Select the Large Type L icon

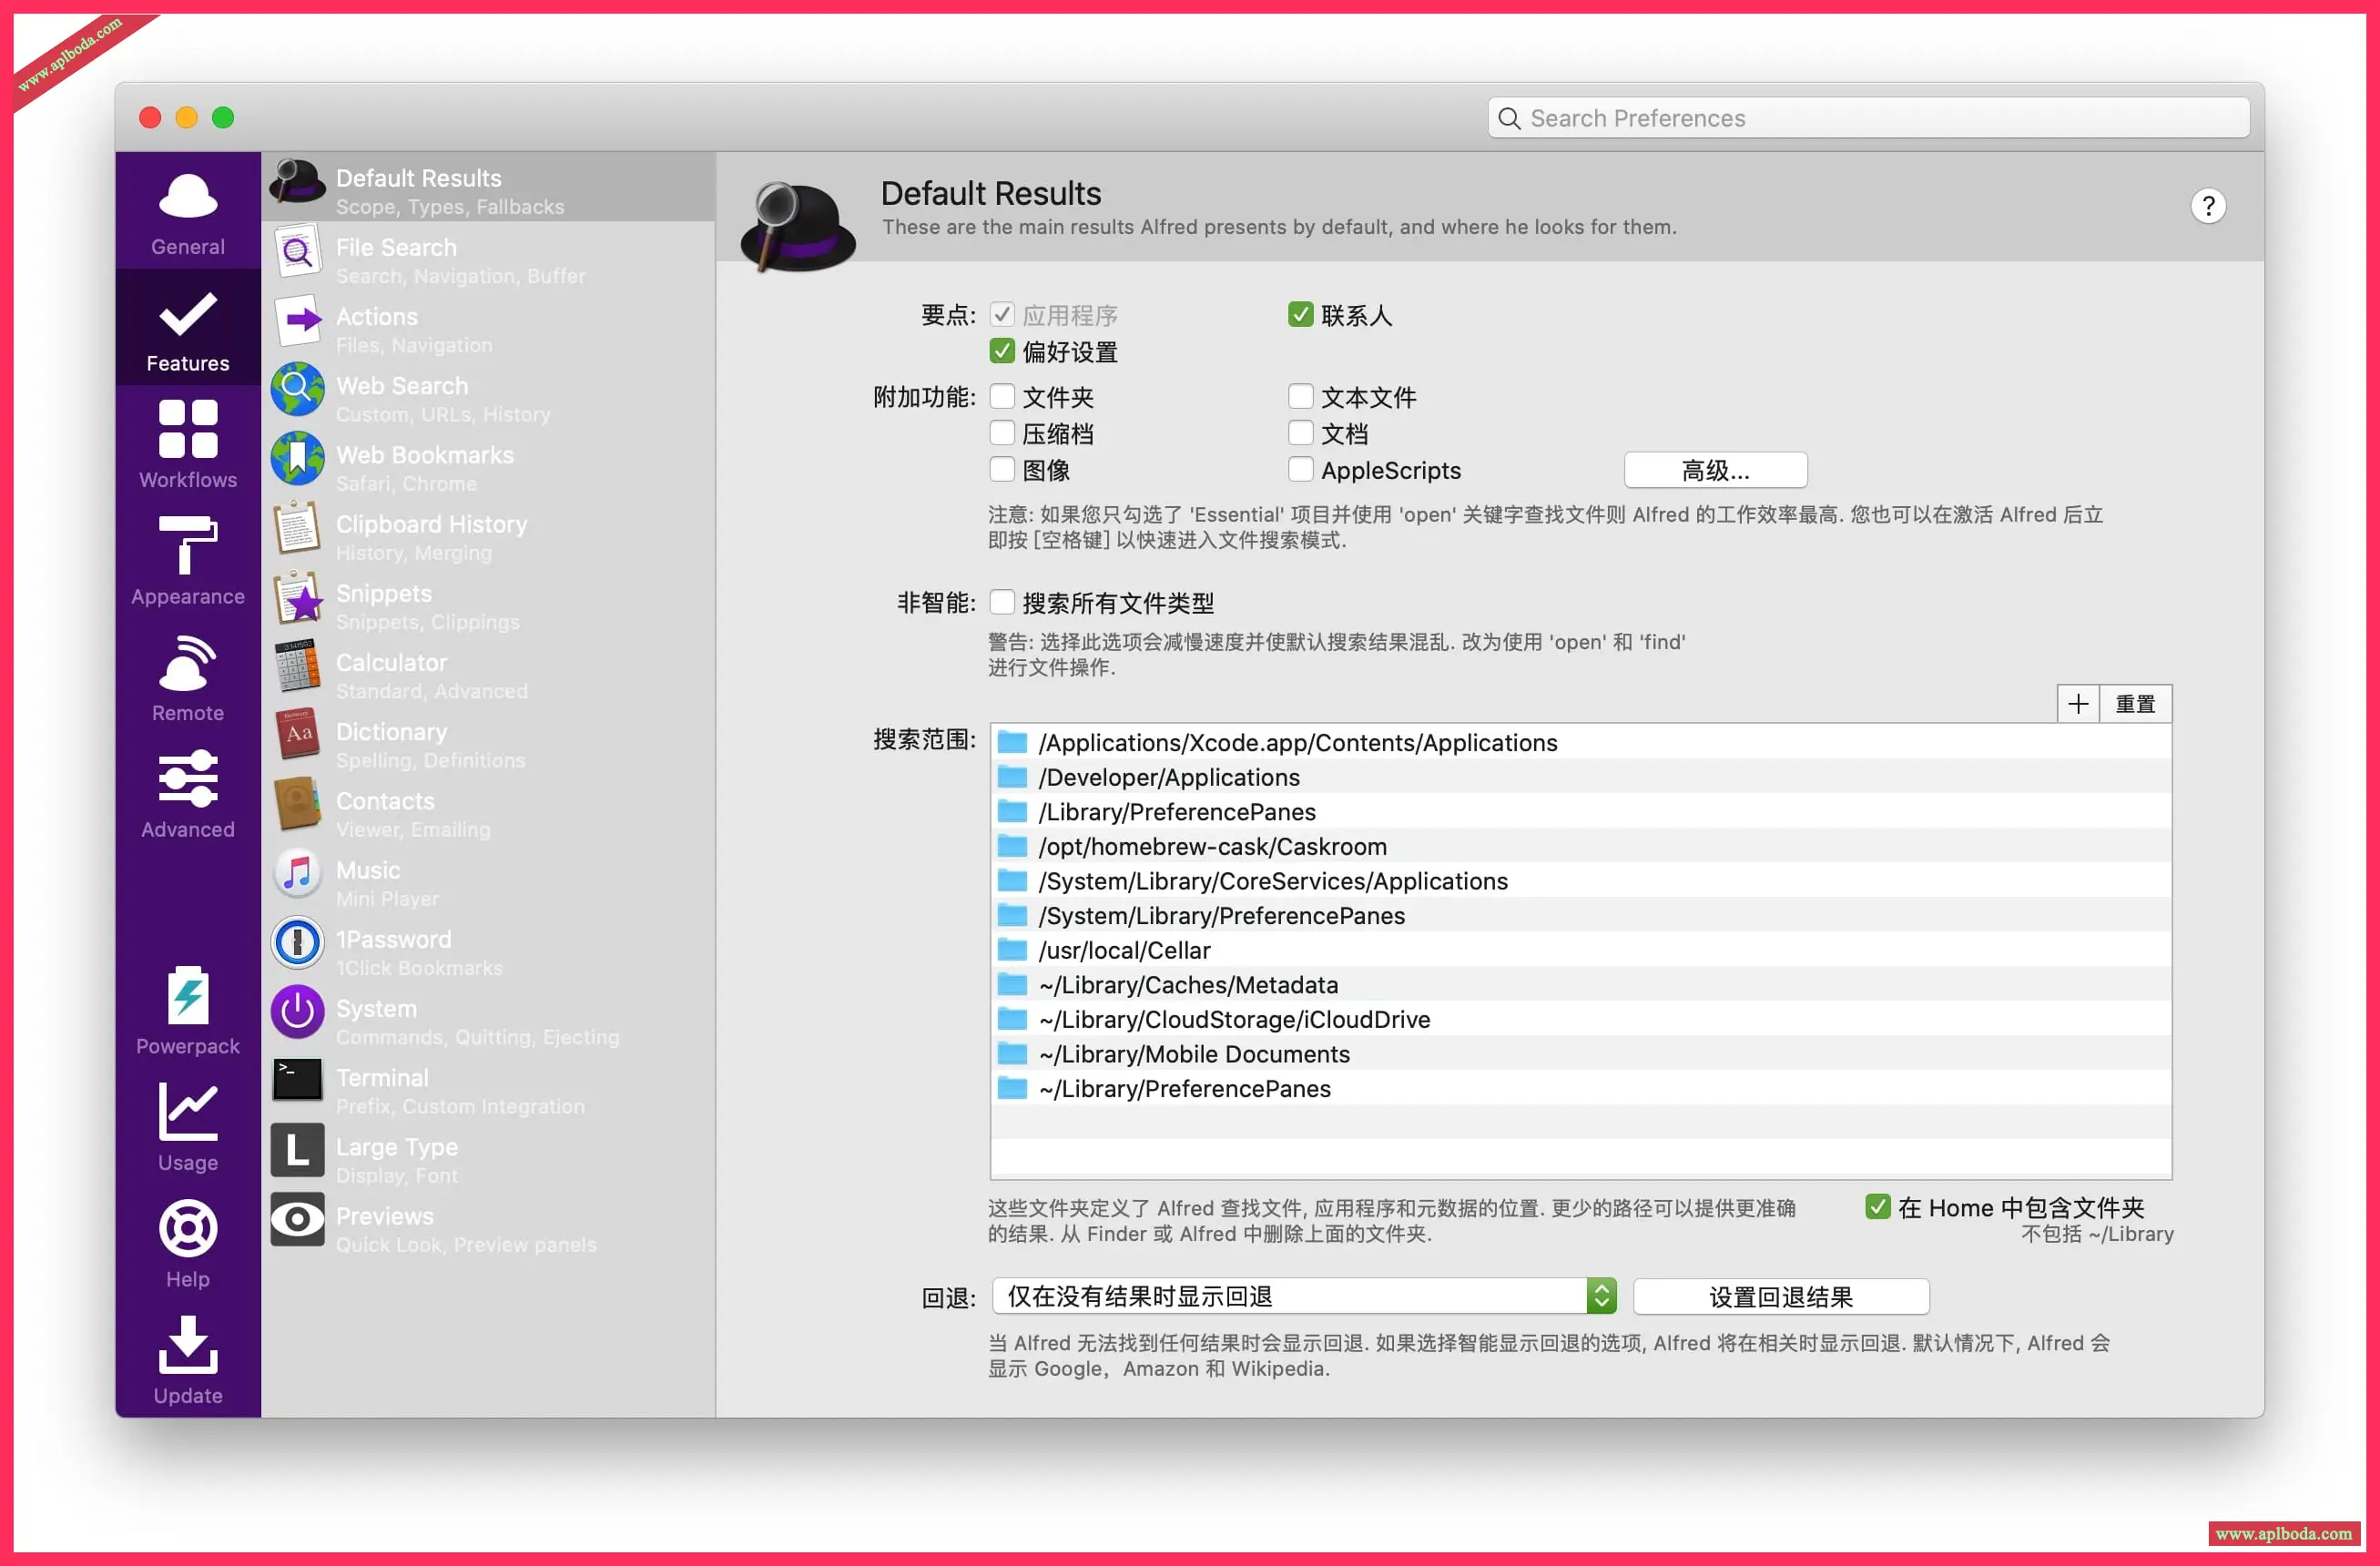pos(298,1150)
